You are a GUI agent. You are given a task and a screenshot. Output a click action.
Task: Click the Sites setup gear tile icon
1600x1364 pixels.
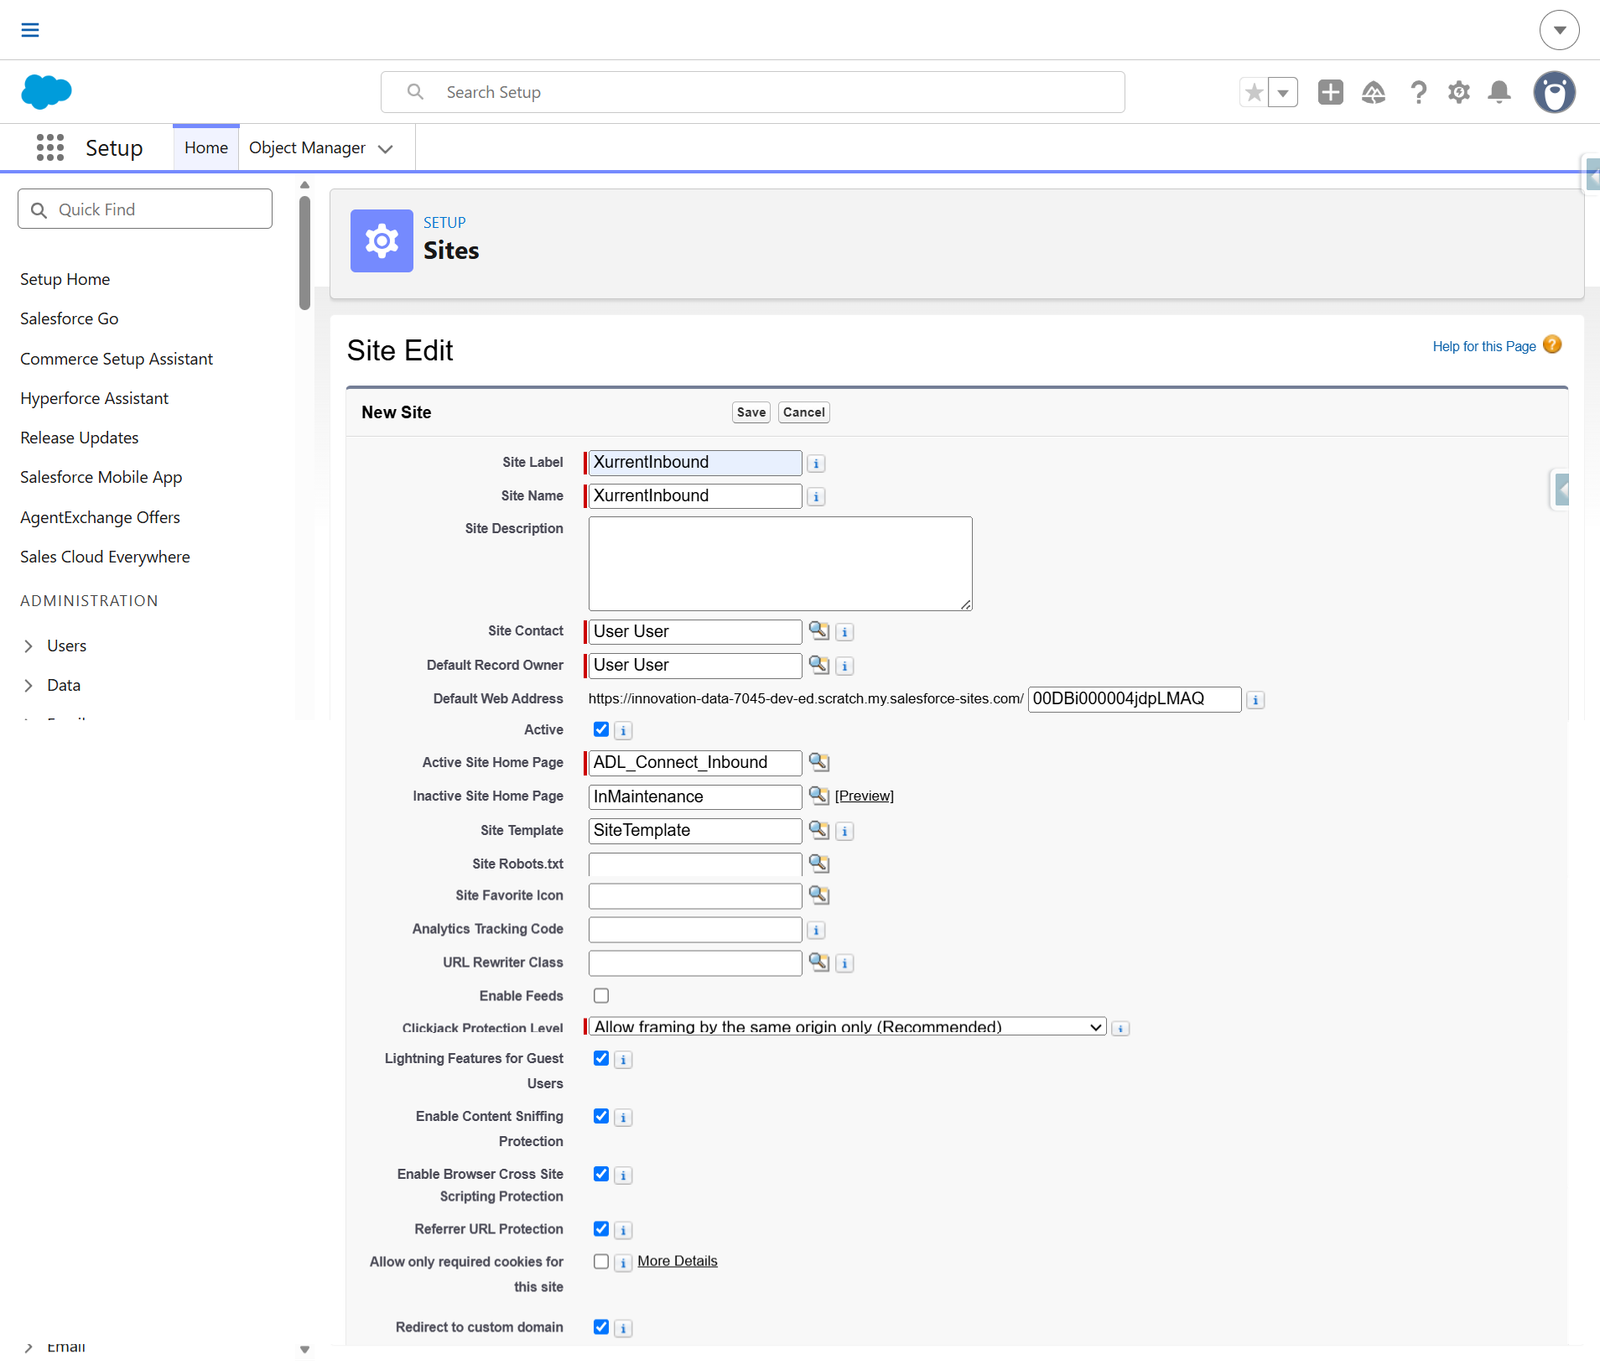(382, 241)
